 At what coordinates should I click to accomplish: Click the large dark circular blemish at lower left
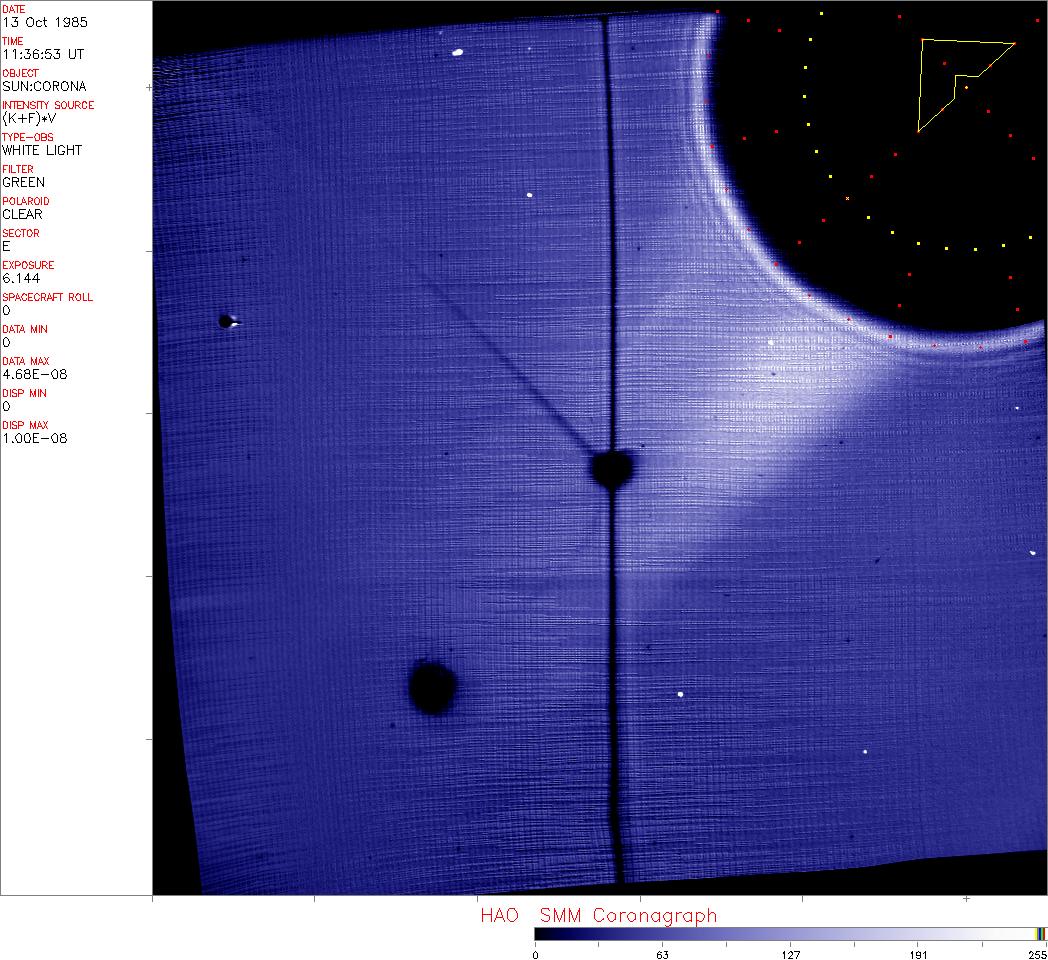pyautogui.click(x=433, y=687)
